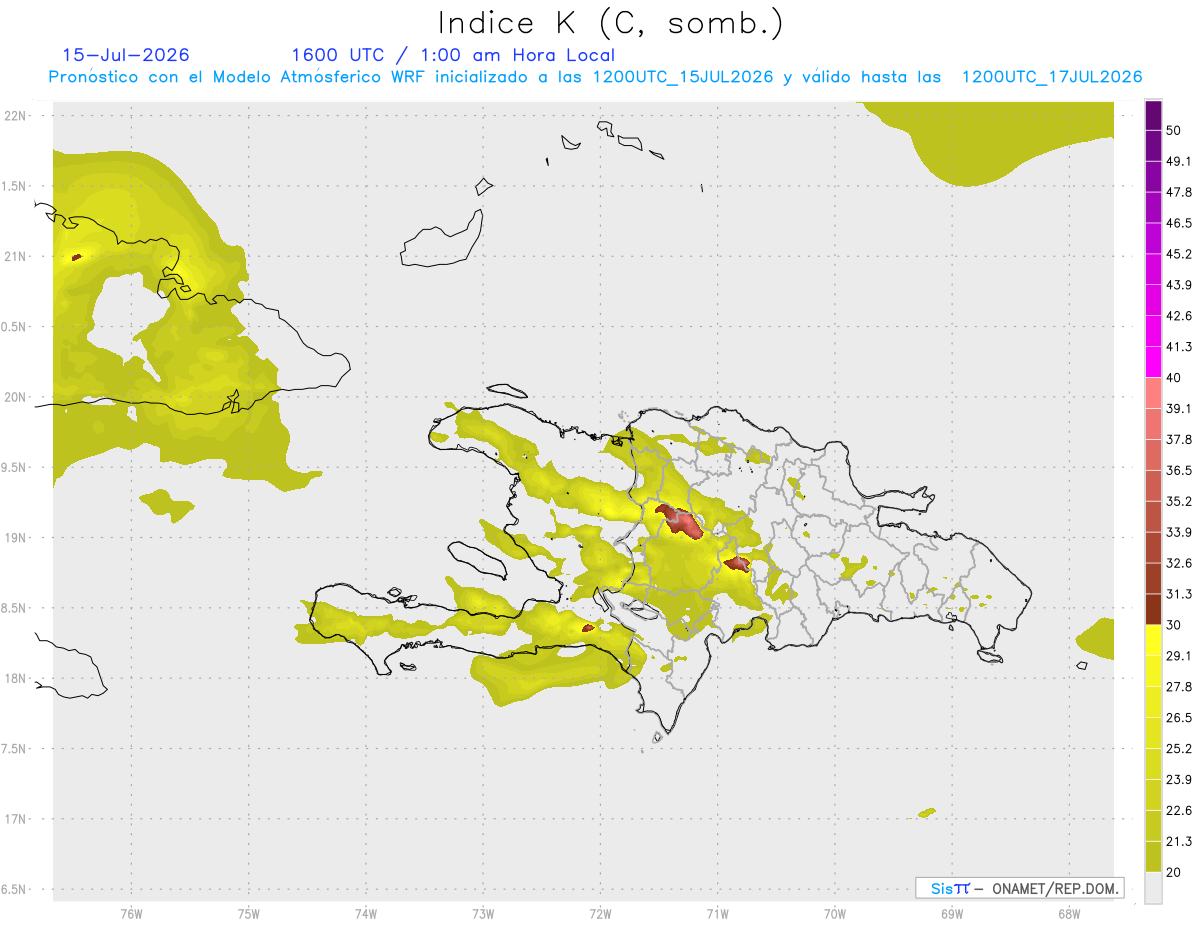Click the colorbar label "47.8"
The height and width of the screenshot is (927, 1200).
click(1179, 192)
